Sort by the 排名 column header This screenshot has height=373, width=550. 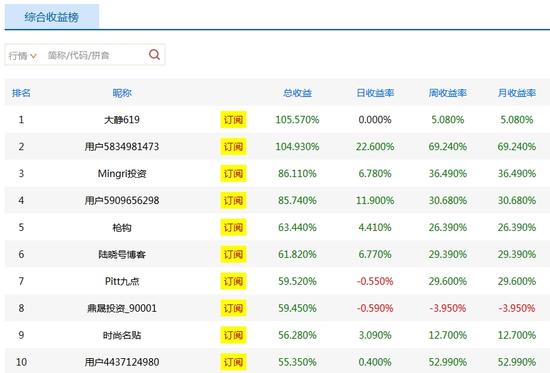point(21,93)
